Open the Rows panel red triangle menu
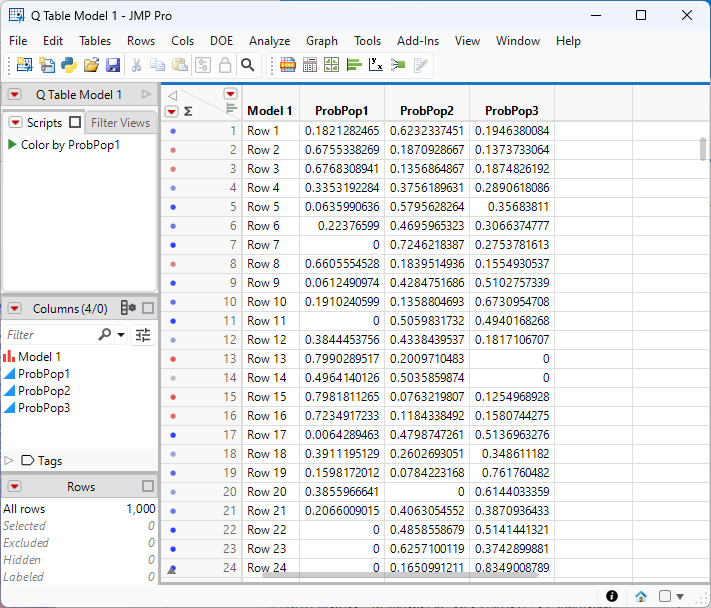Screen dimensions: 711x608 coord(15,487)
